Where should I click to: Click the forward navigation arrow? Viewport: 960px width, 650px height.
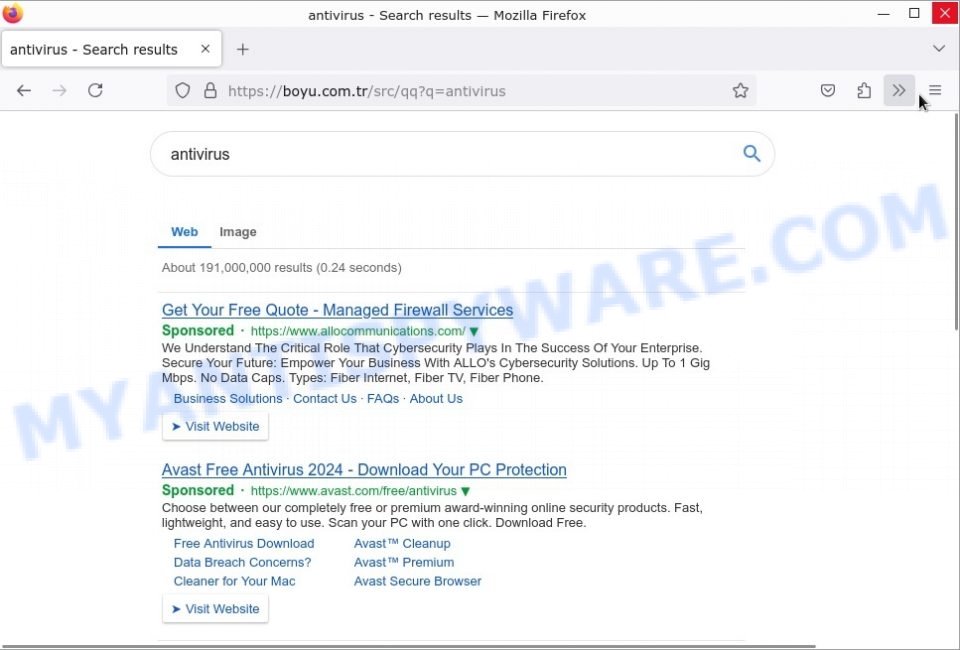pyautogui.click(x=59, y=91)
